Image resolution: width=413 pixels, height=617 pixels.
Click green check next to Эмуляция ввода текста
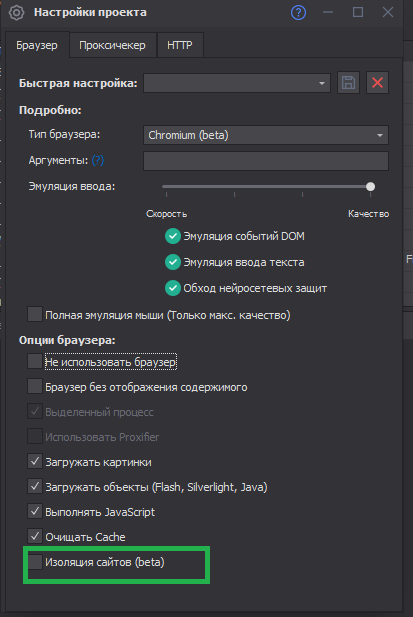(173, 262)
